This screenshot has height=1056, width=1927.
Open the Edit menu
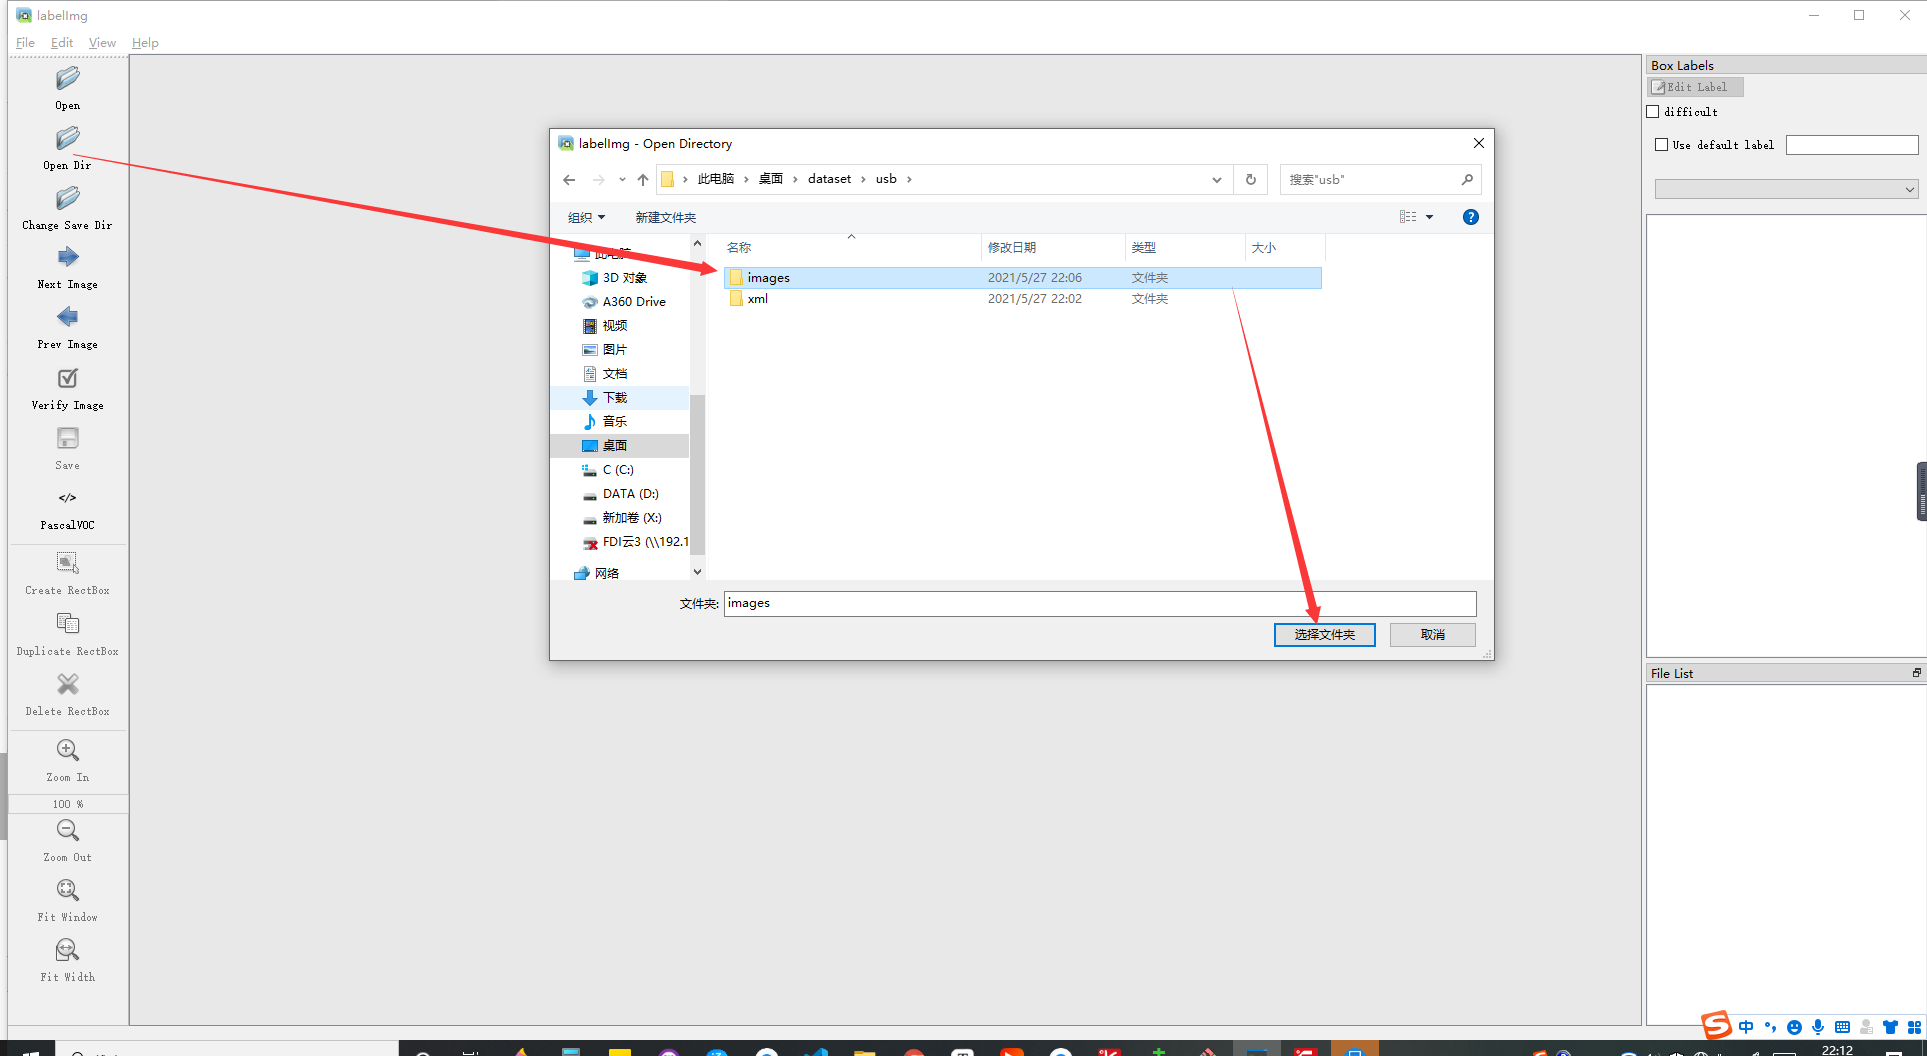pyautogui.click(x=62, y=43)
